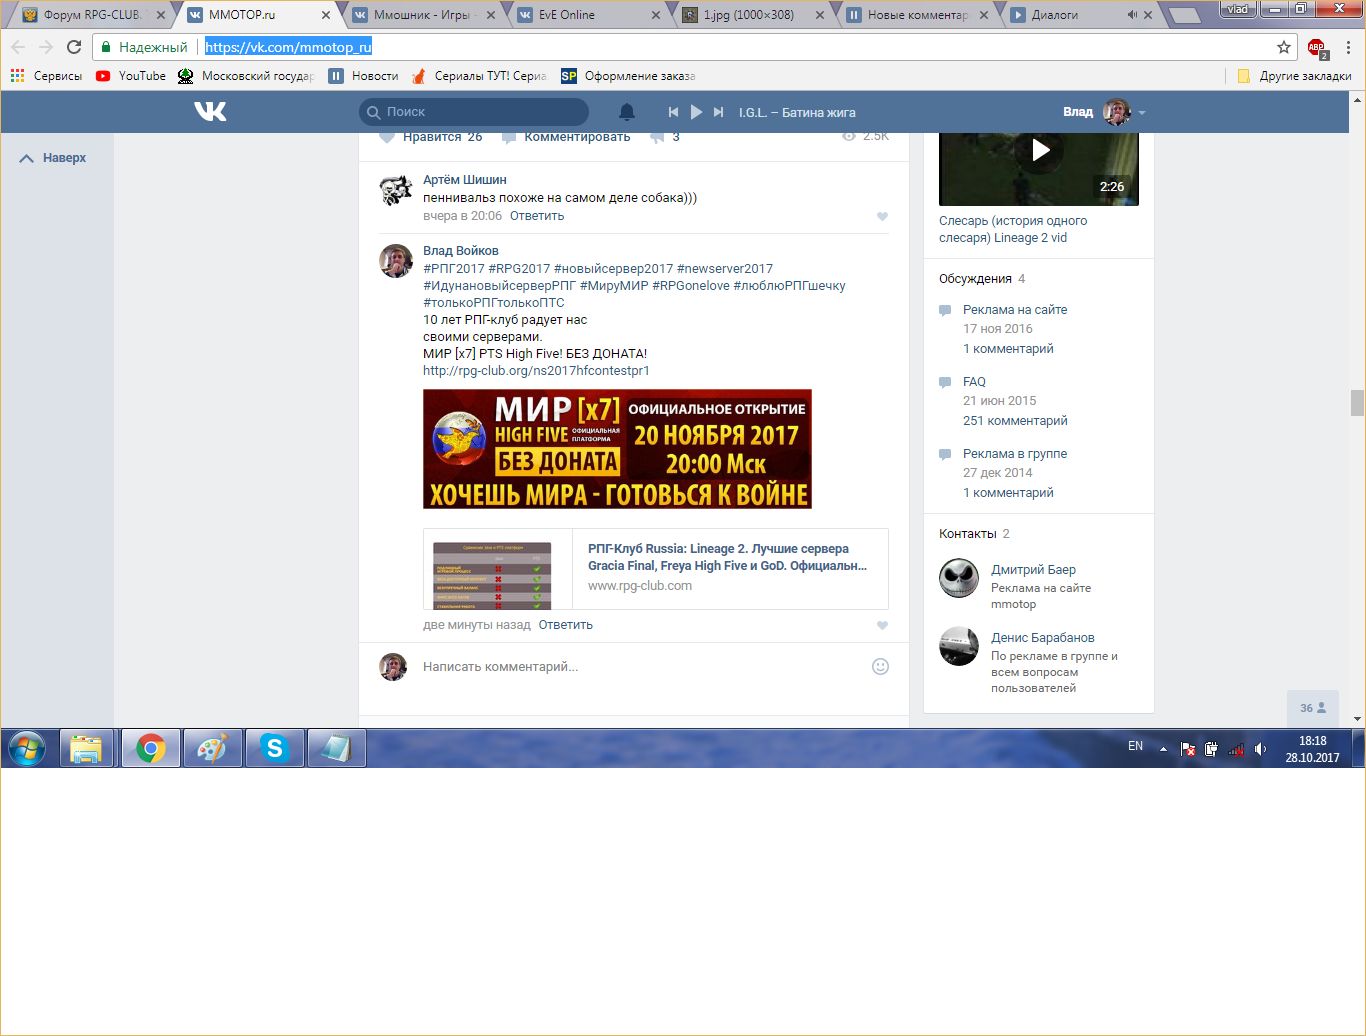
Task: Open Paint from the taskbar
Action: [x=212, y=748]
